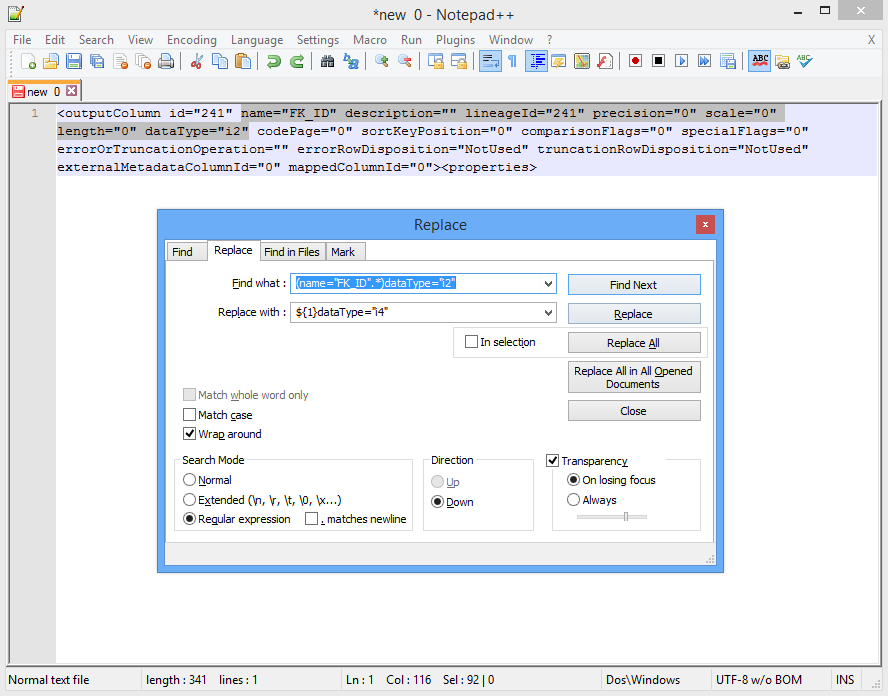Toggle spell check ABC toolbar icon
This screenshot has width=888, height=696.
[759, 61]
